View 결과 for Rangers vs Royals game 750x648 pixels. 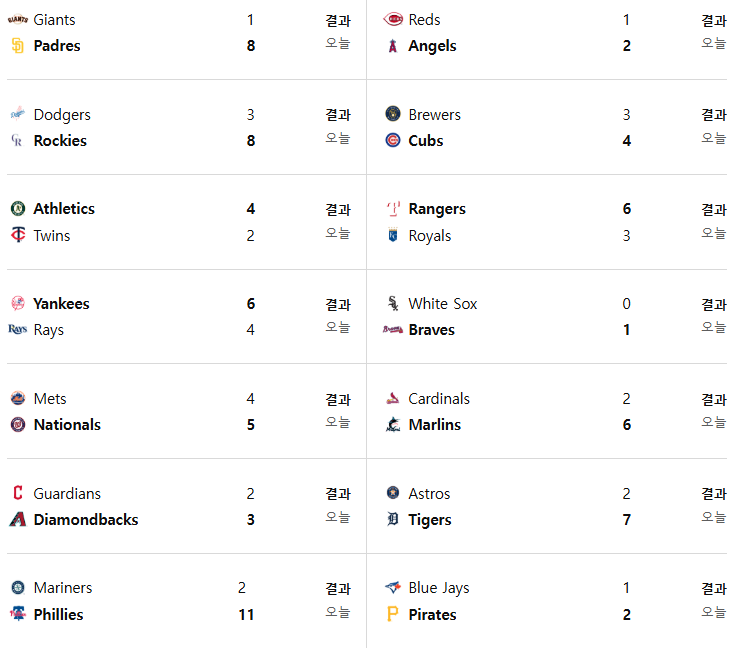coord(714,209)
